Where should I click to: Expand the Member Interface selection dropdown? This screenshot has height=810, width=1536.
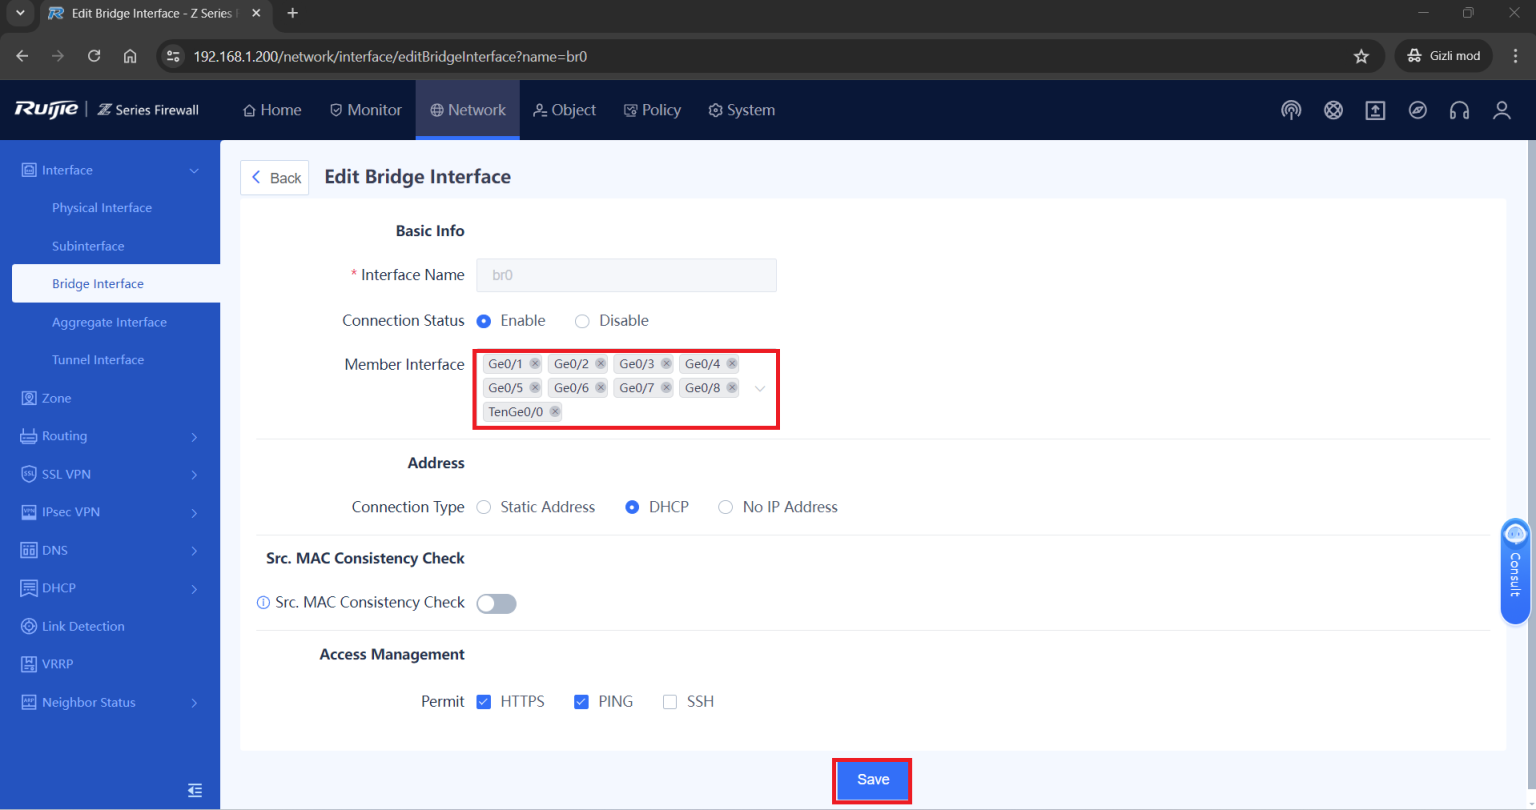(759, 388)
